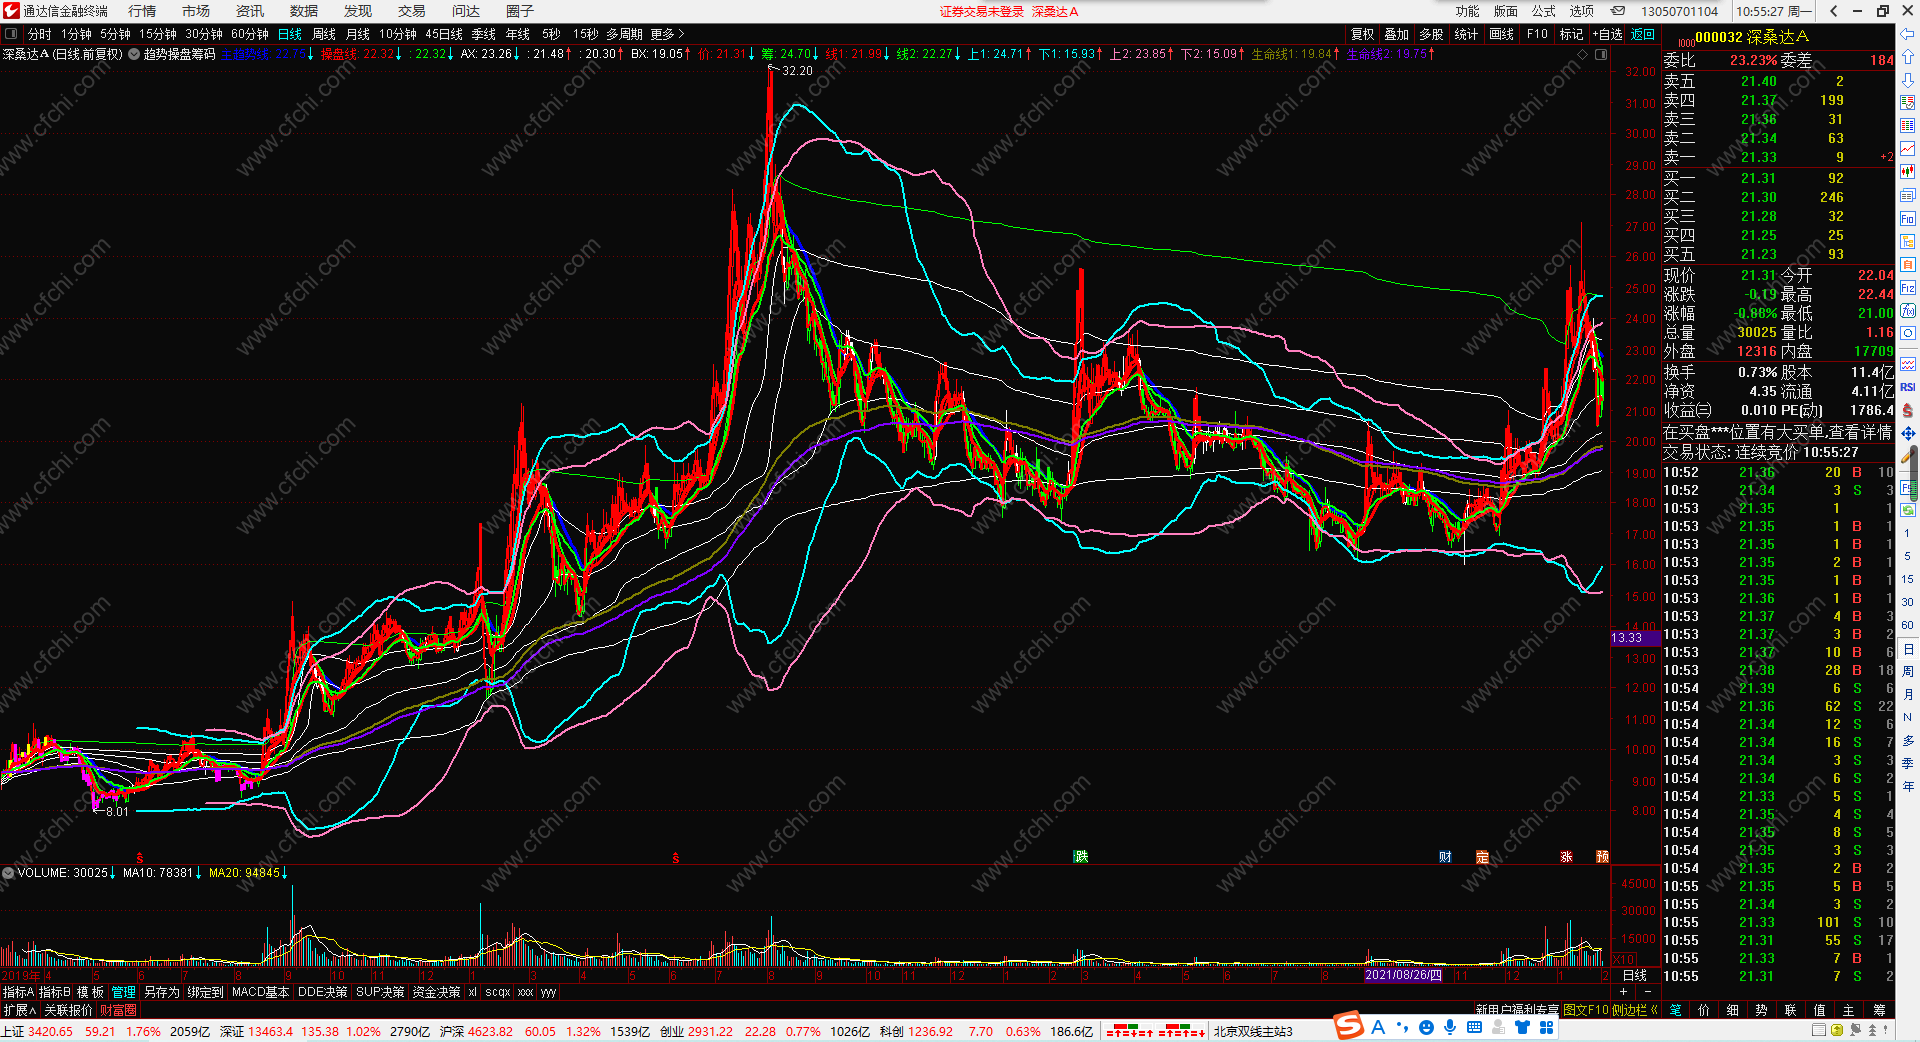Click the +自选 add favorite button
This screenshot has width=1920, height=1042.
1607,34
